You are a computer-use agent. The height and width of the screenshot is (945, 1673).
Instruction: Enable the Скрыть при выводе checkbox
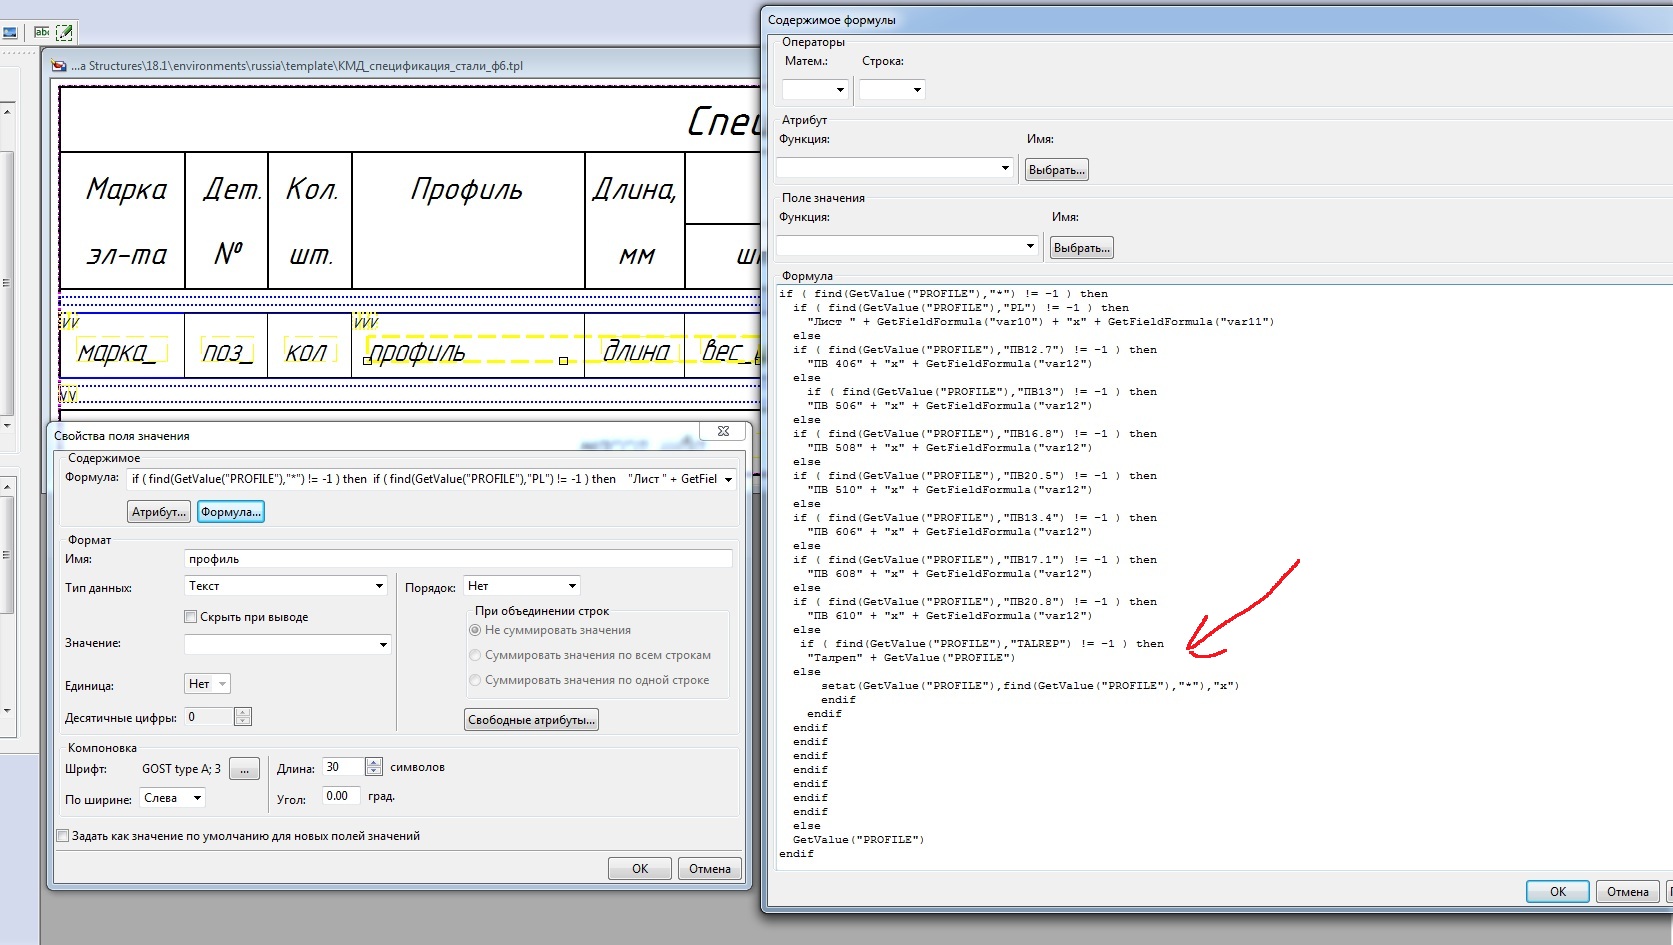(190, 617)
